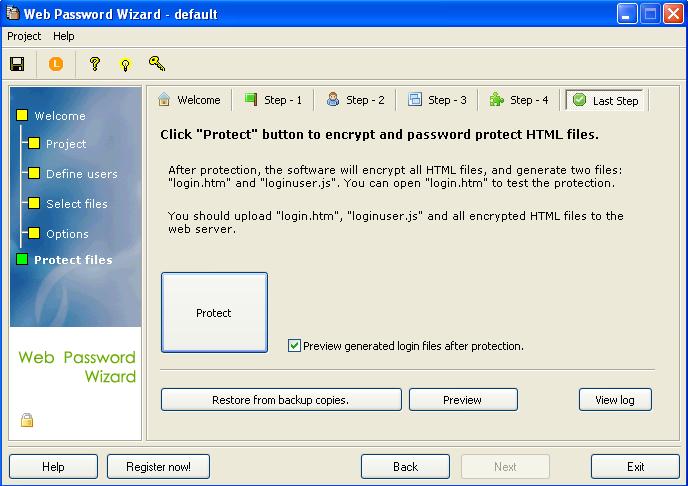Open help with the question mark icon

coord(94,64)
